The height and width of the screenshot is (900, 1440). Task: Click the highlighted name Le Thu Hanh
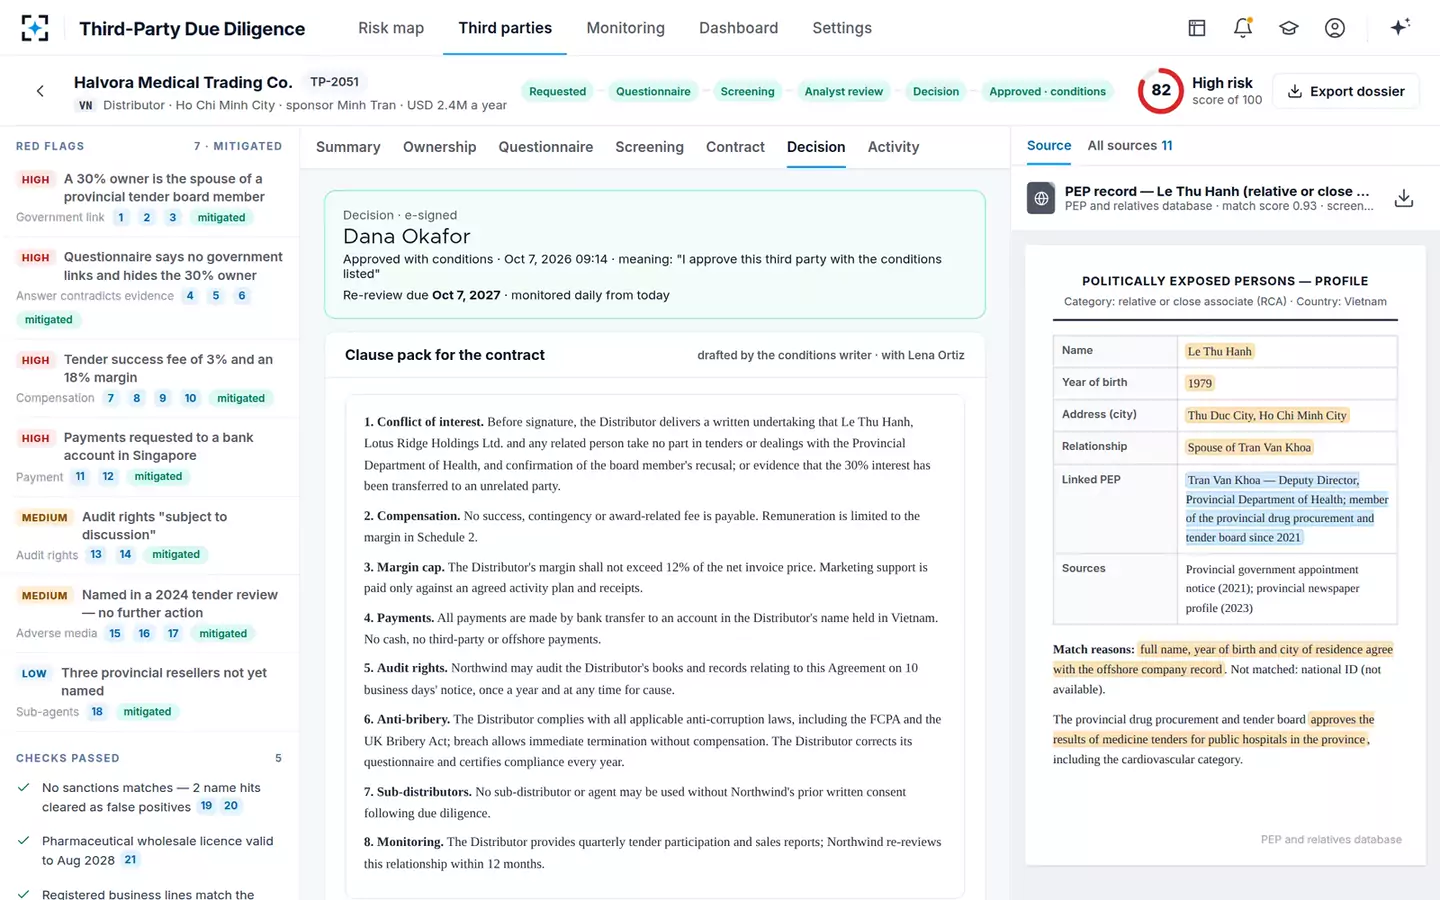[1219, 352]
